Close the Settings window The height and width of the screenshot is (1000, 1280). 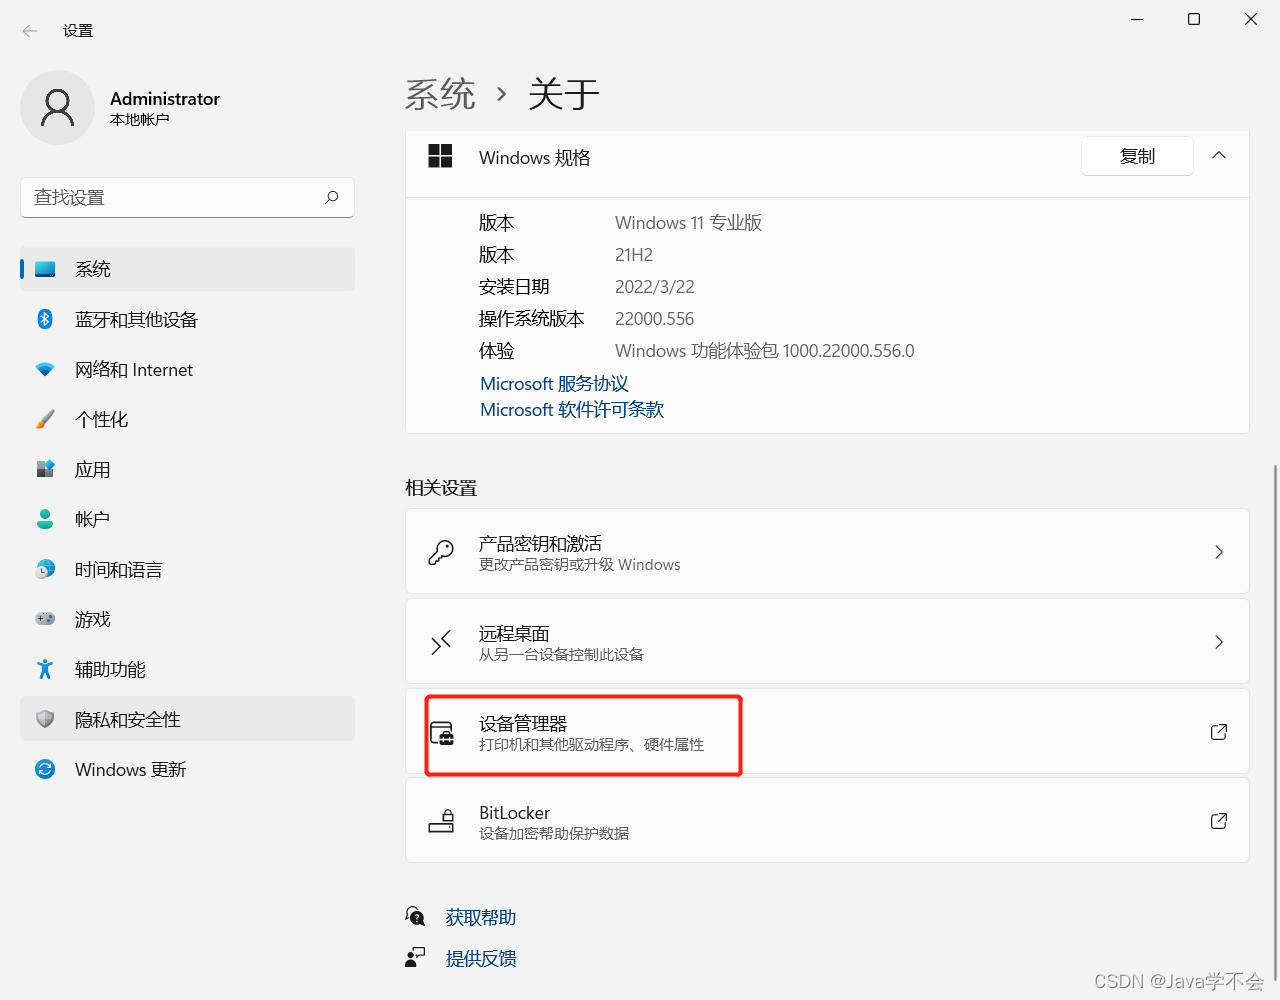click(x=1251, y=19)
